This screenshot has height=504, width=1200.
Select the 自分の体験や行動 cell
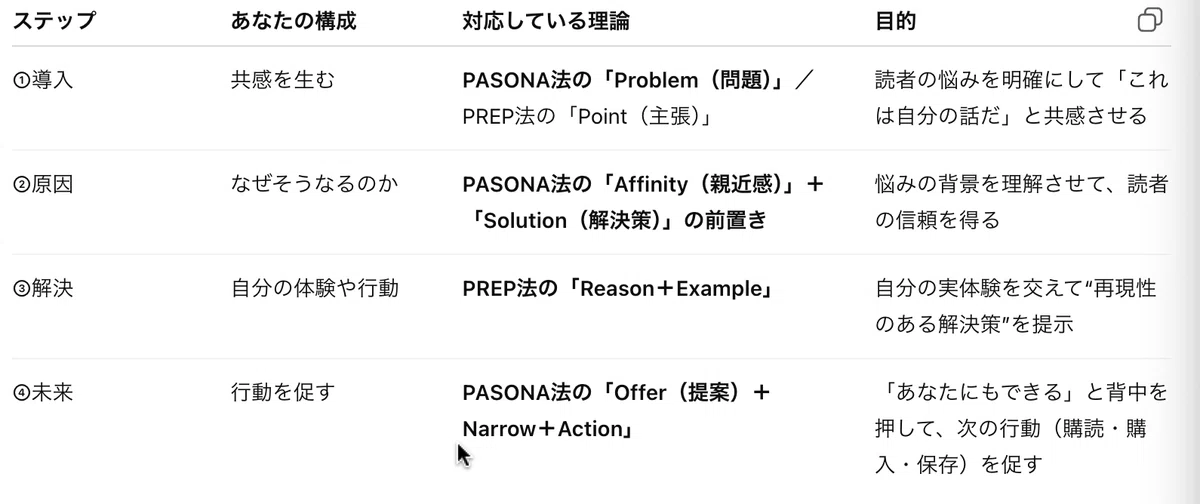[x=314, y=289]
